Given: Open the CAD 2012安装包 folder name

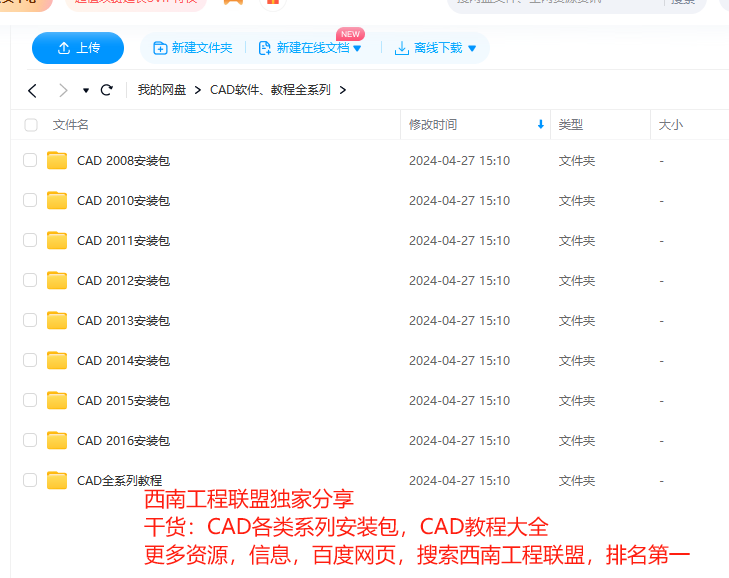Looking at the screenshot, I should click(123, 281).
